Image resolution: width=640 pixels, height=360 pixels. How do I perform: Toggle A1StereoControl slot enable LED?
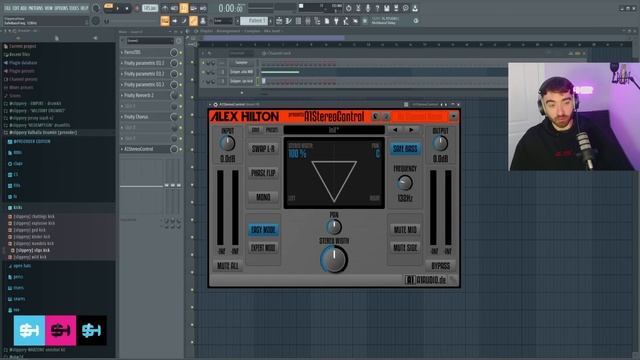pos(181,149)
